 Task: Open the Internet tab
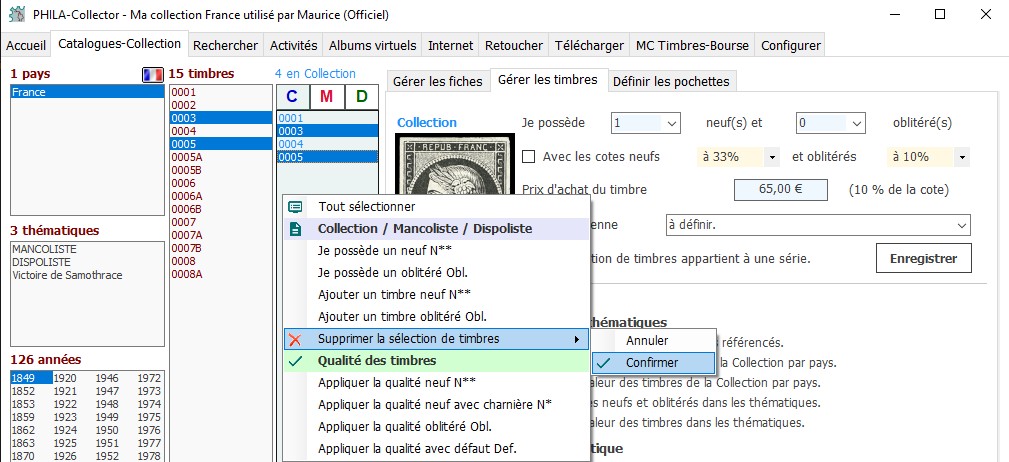(x=450, y=46)
